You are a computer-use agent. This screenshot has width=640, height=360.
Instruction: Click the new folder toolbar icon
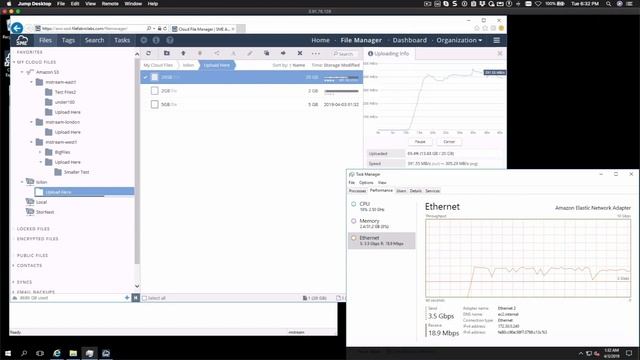pyautogui.click(x=167, y=53)
